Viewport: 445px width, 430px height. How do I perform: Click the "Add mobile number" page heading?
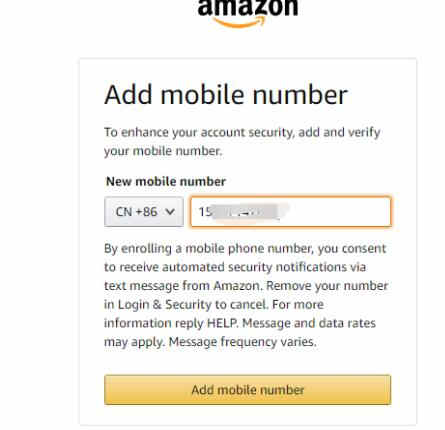pyautogui.click(x=226, y=95)
